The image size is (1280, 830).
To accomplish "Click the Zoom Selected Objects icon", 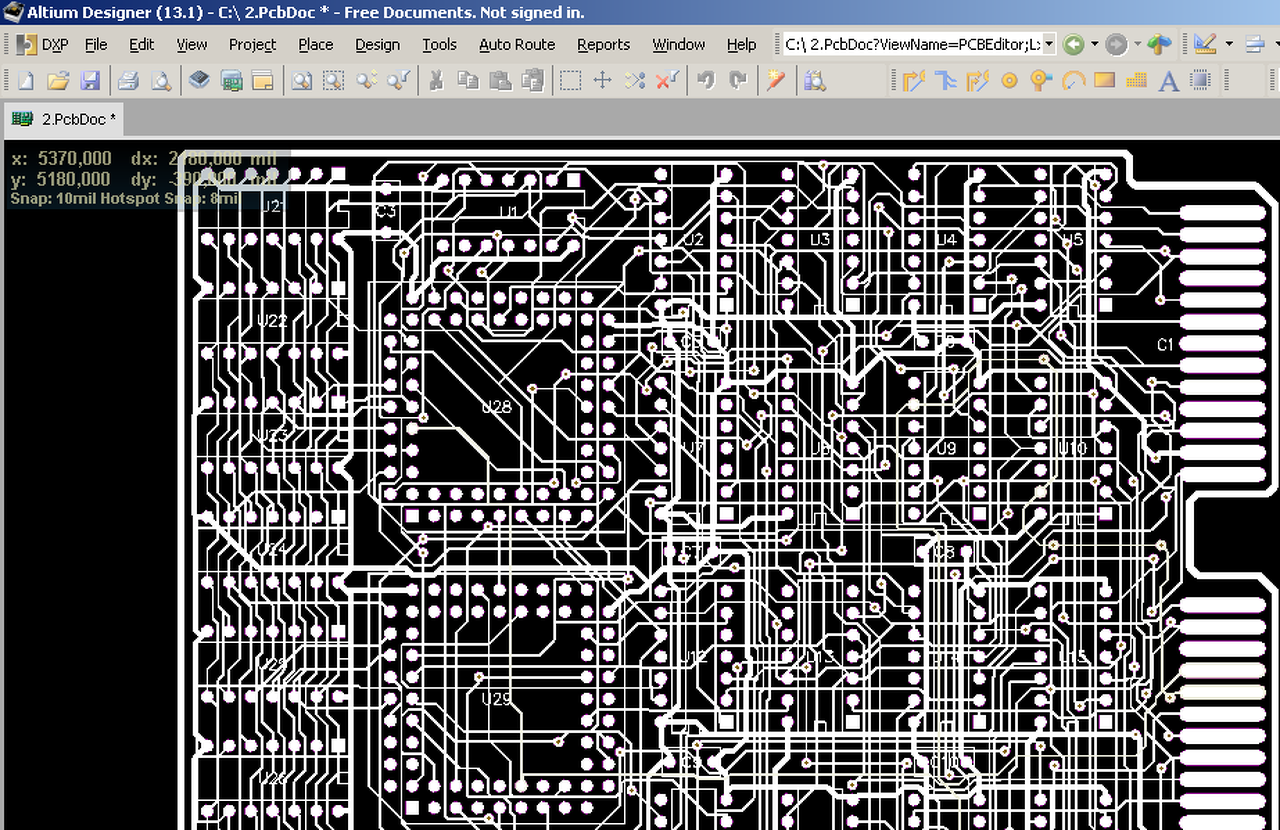I will pyautogui.click(x=366, y=81).
